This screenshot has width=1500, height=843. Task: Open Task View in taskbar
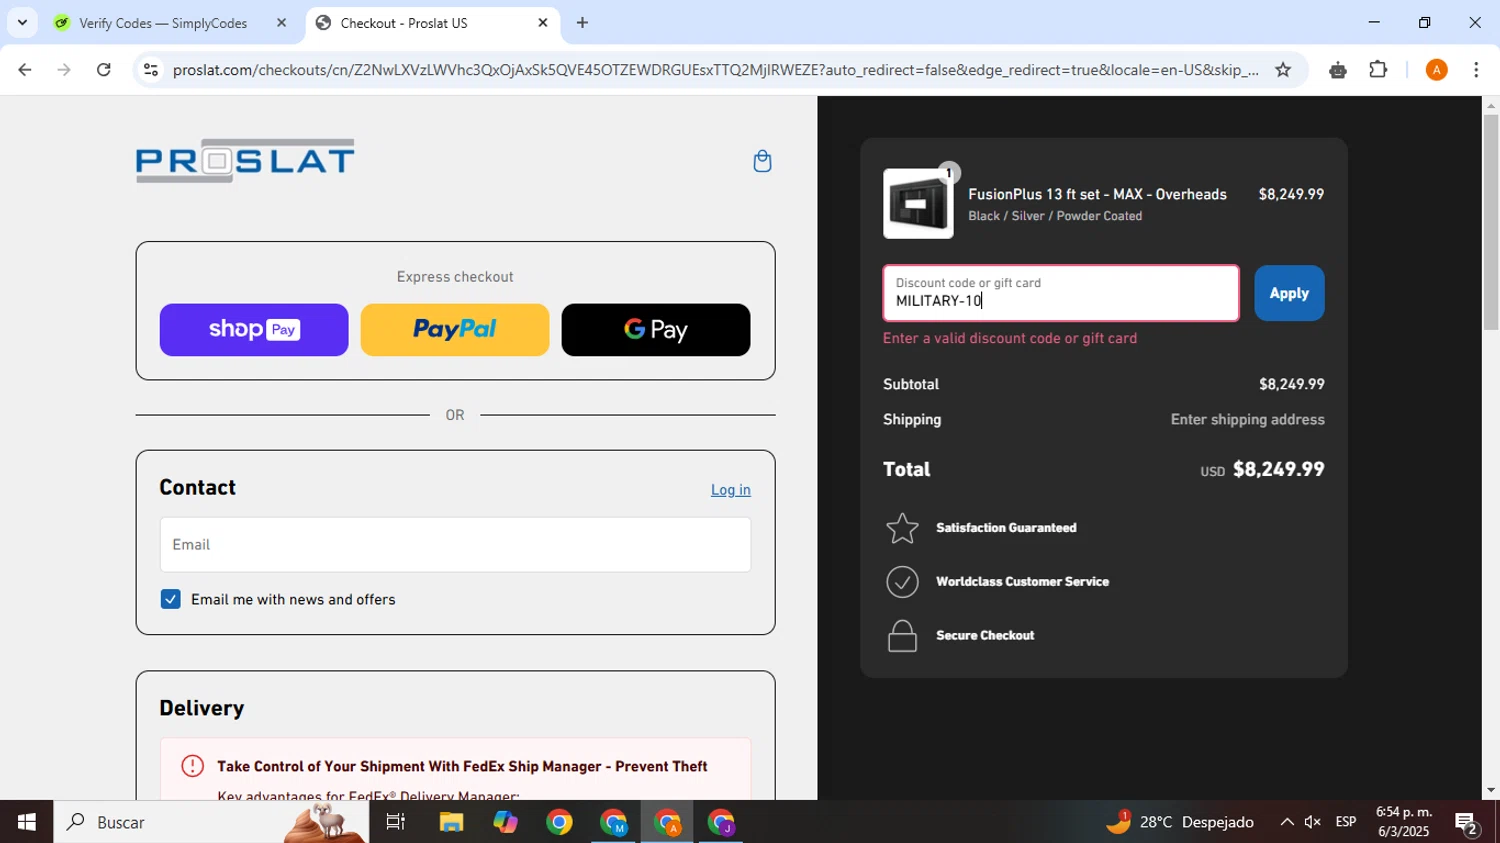point(396,822)
